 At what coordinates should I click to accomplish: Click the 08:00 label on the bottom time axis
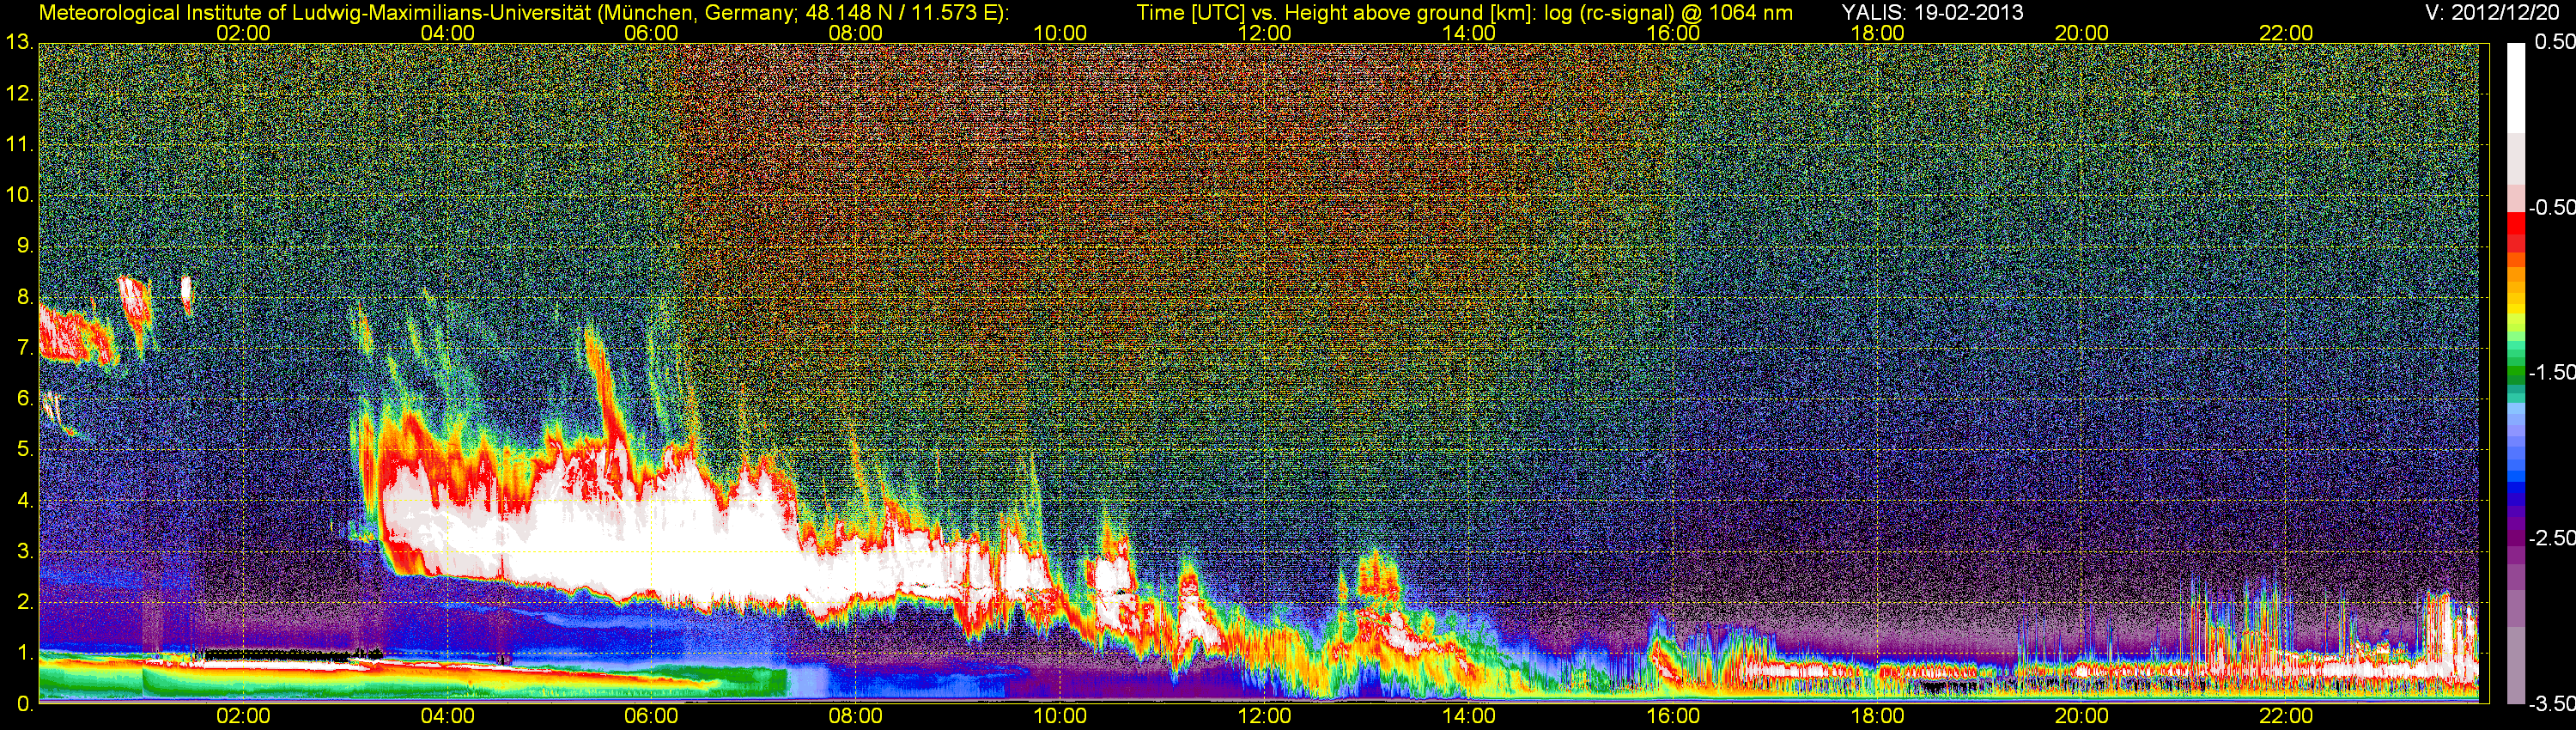(x=856, y=716)
